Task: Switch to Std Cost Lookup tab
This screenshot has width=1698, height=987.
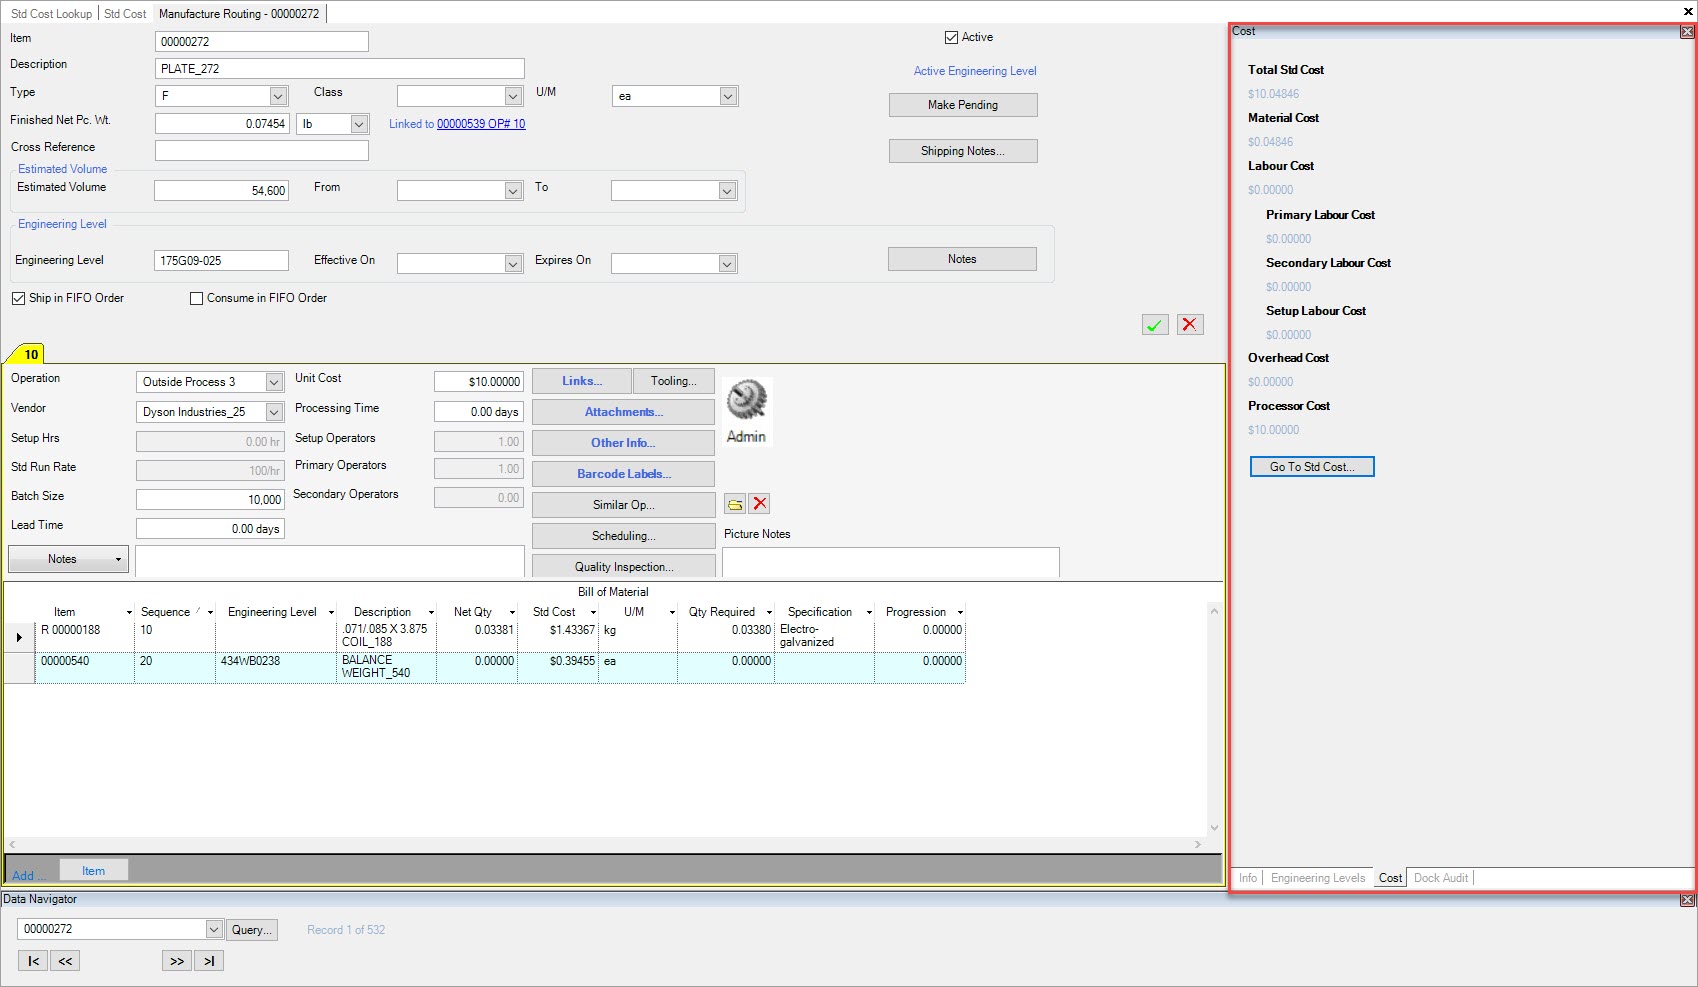Action: click(51, 14)
